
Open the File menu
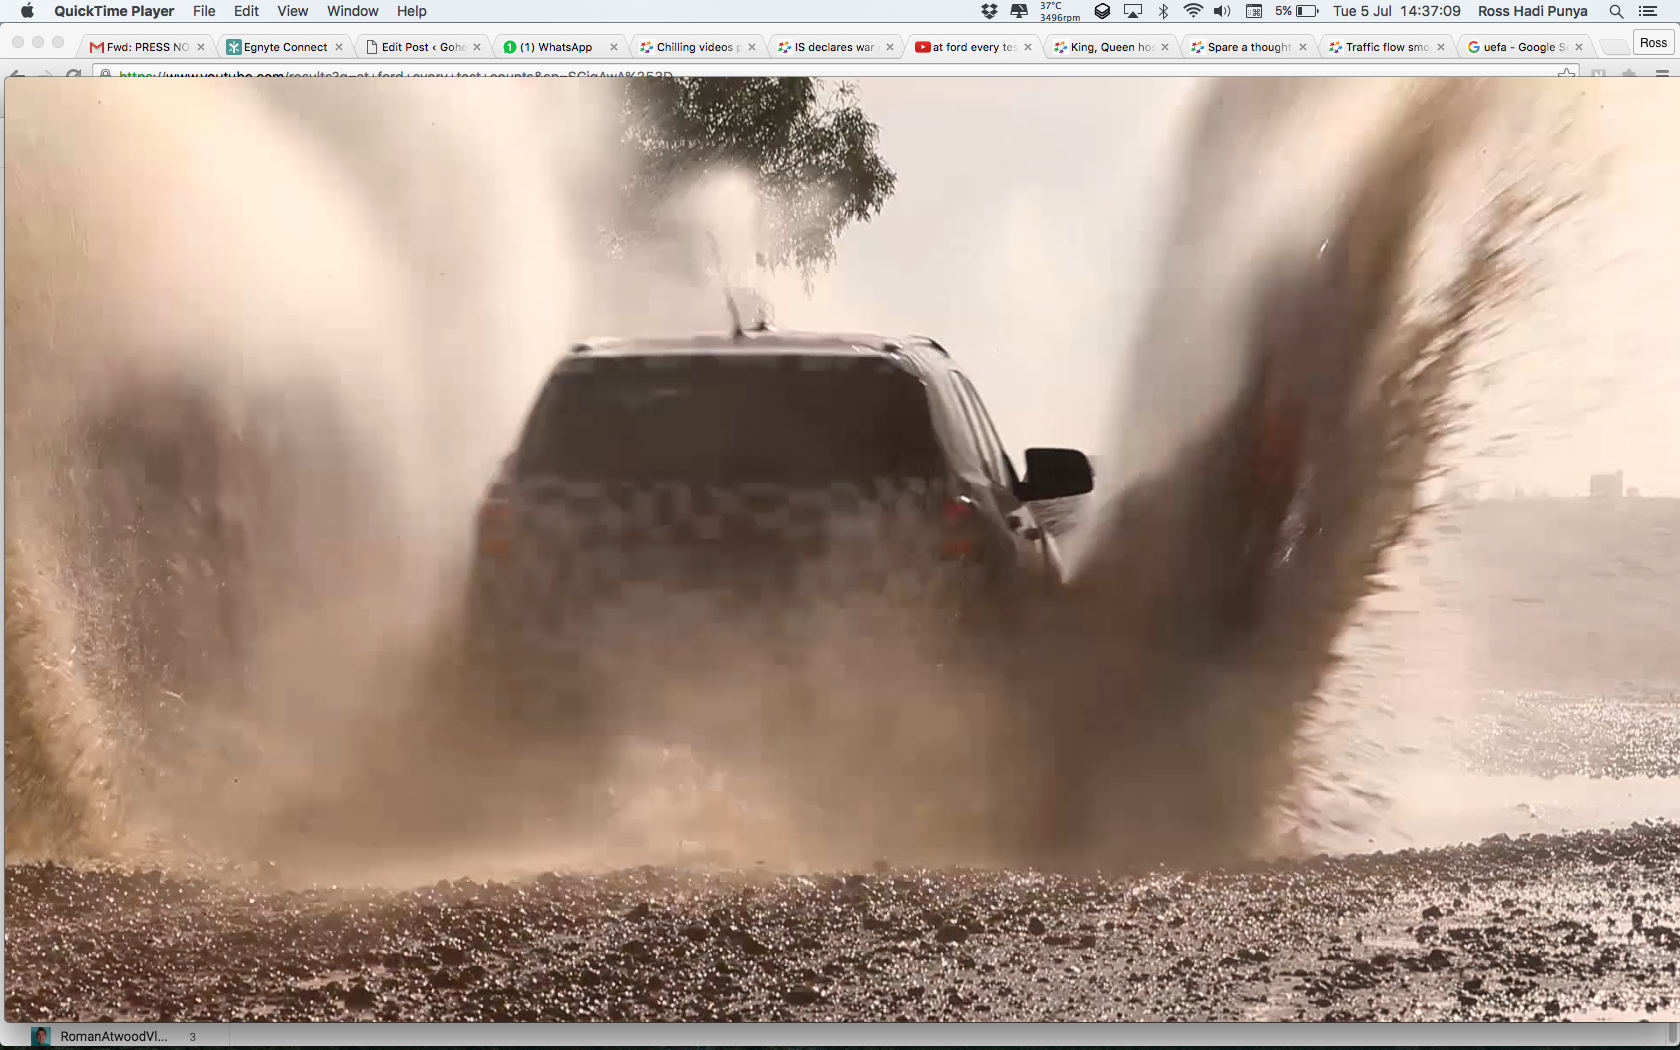point(204,11)
